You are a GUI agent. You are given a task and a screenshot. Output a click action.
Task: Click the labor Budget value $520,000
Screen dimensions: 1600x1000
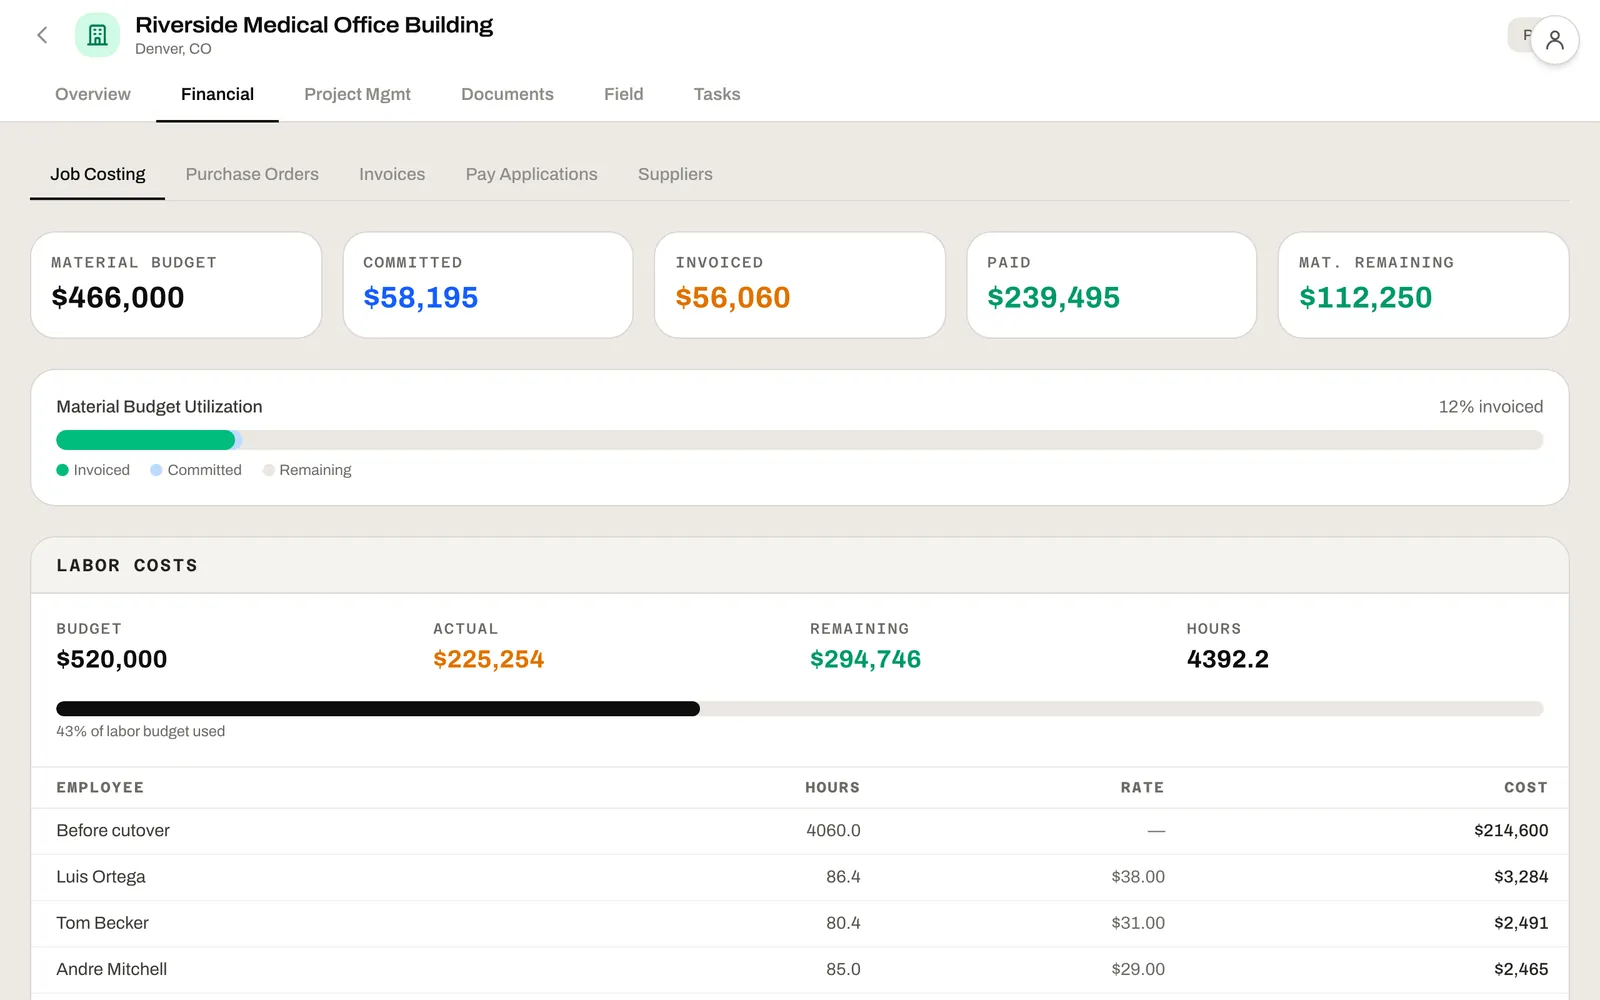112,659
